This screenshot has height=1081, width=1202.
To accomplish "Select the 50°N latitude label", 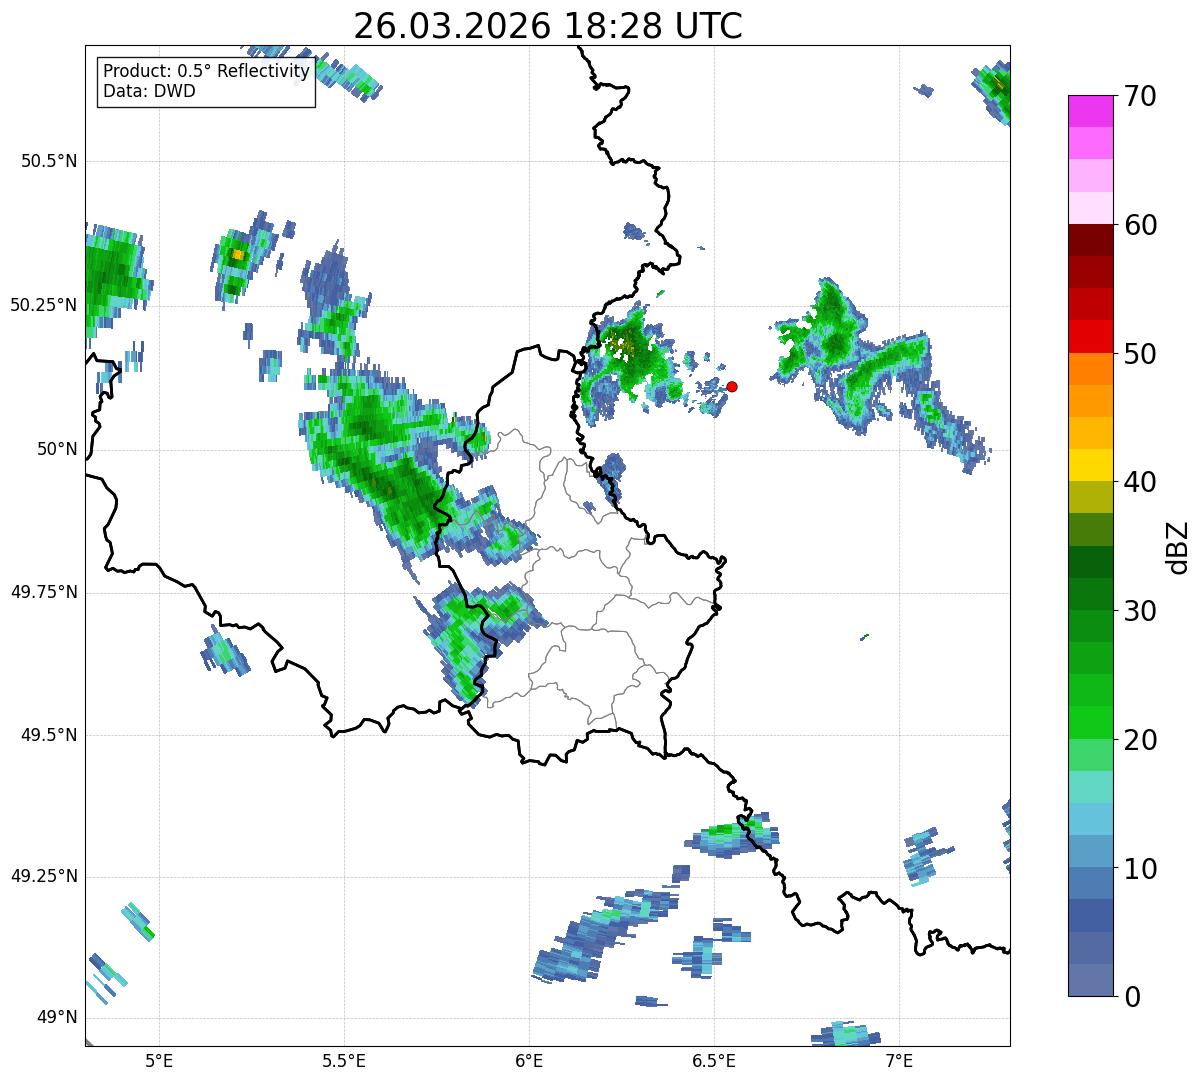I will click(56, 449).
